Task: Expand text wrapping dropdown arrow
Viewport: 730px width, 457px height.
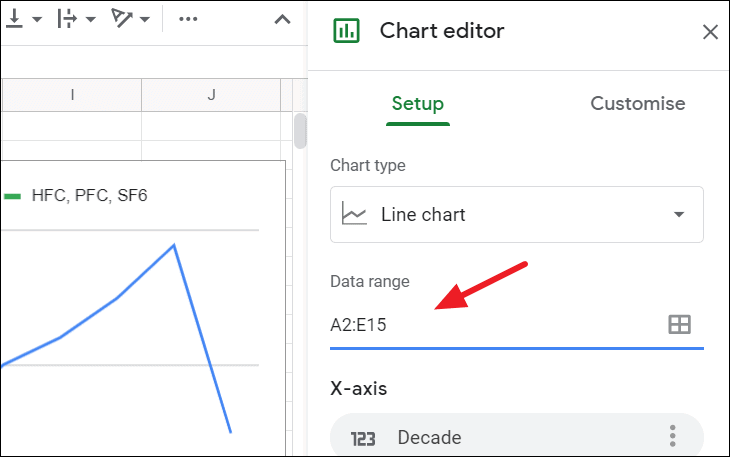Action: [x=91, y=20]
